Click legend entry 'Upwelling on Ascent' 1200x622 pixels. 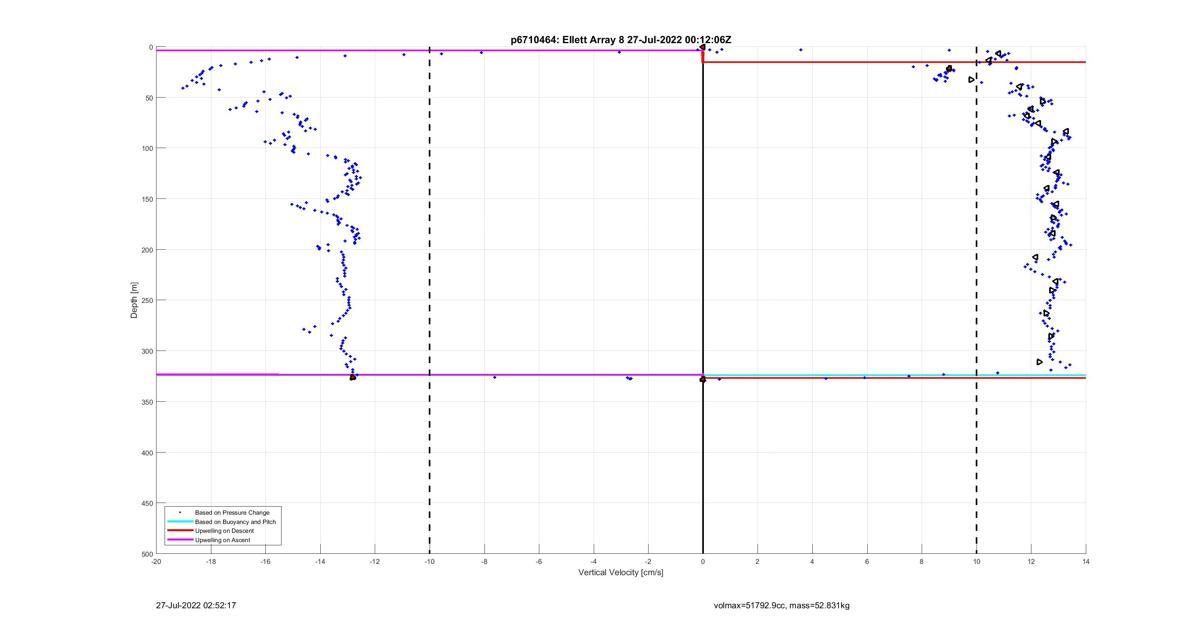223,539
